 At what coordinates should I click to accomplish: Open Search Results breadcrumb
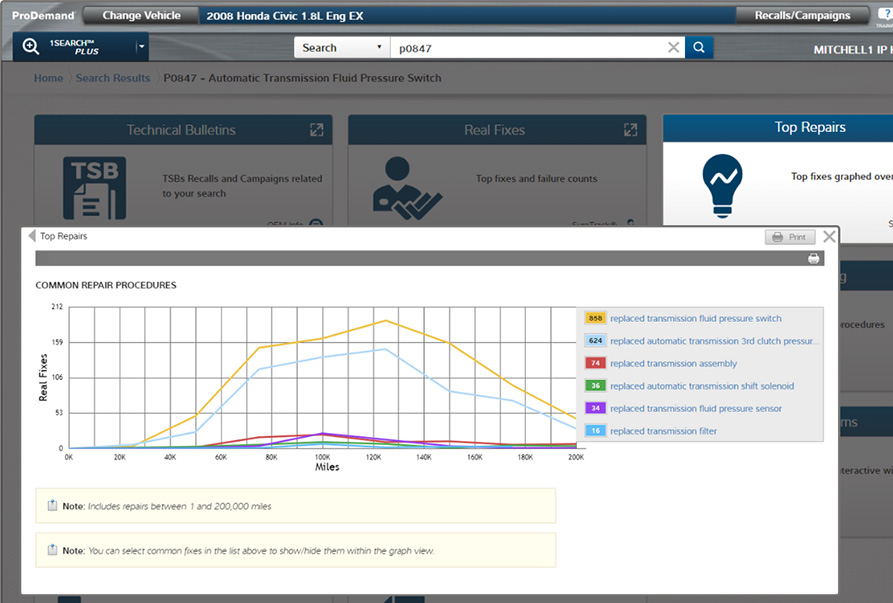[x=112, y=78]
